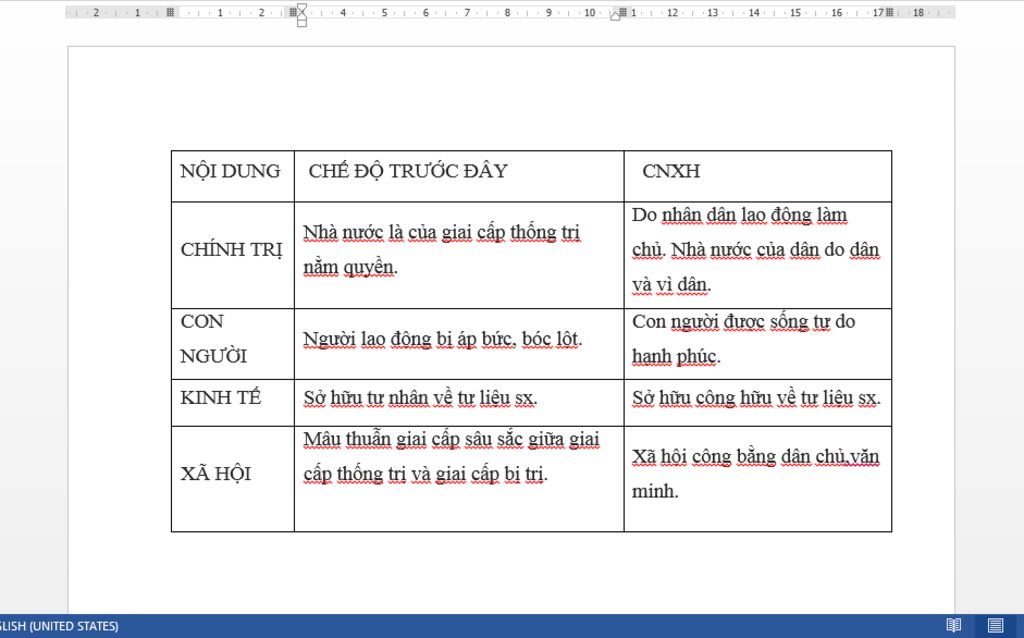Switch to Print Layout view icon
The height and width of the screenshot is (638, 1024).
coord(995,626)
